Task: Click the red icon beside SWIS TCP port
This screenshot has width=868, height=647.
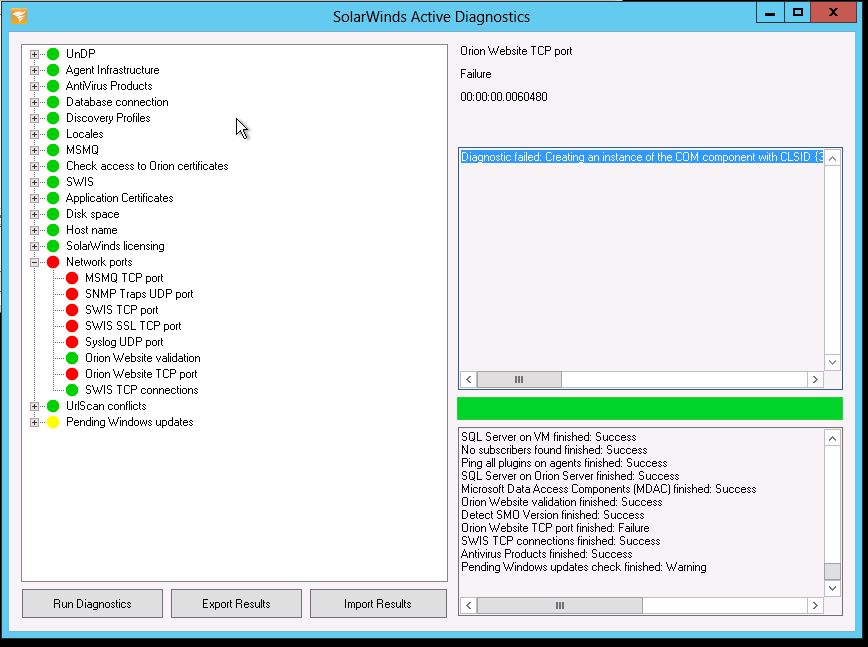Action: click(x=72, y=310)
